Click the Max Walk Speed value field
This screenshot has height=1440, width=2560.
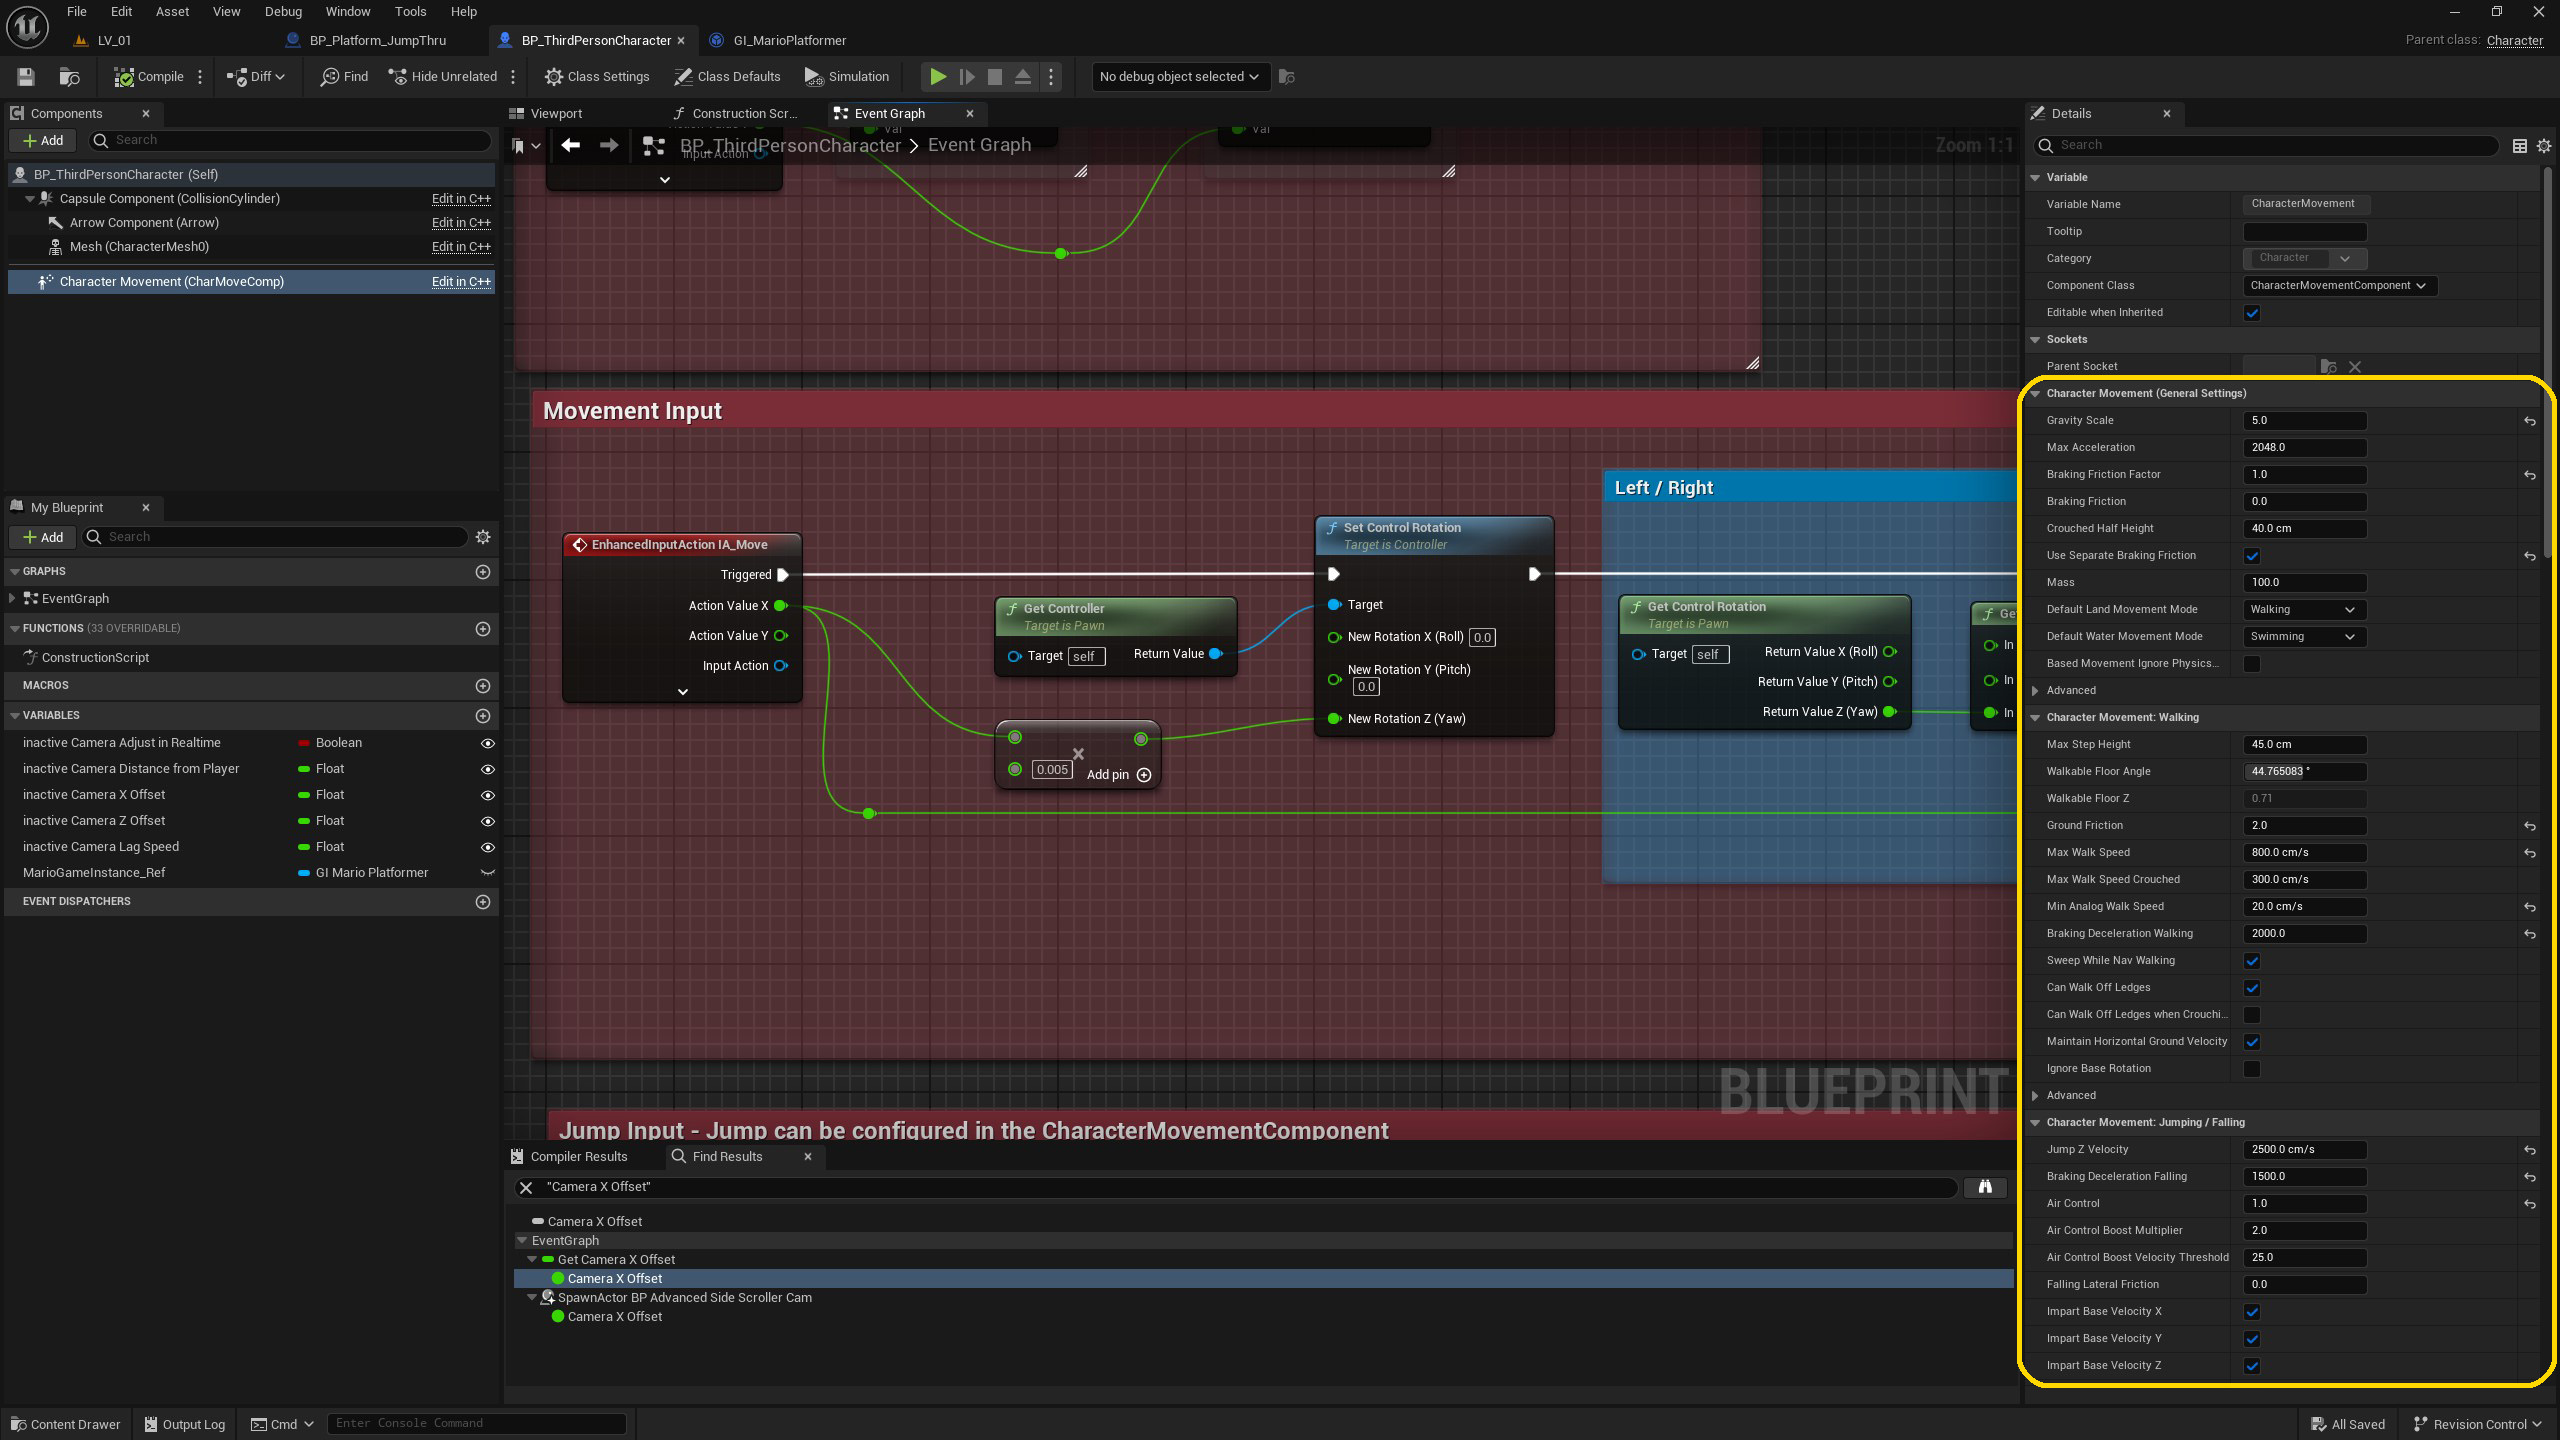pyautogui.click(x=2304, y=853)
